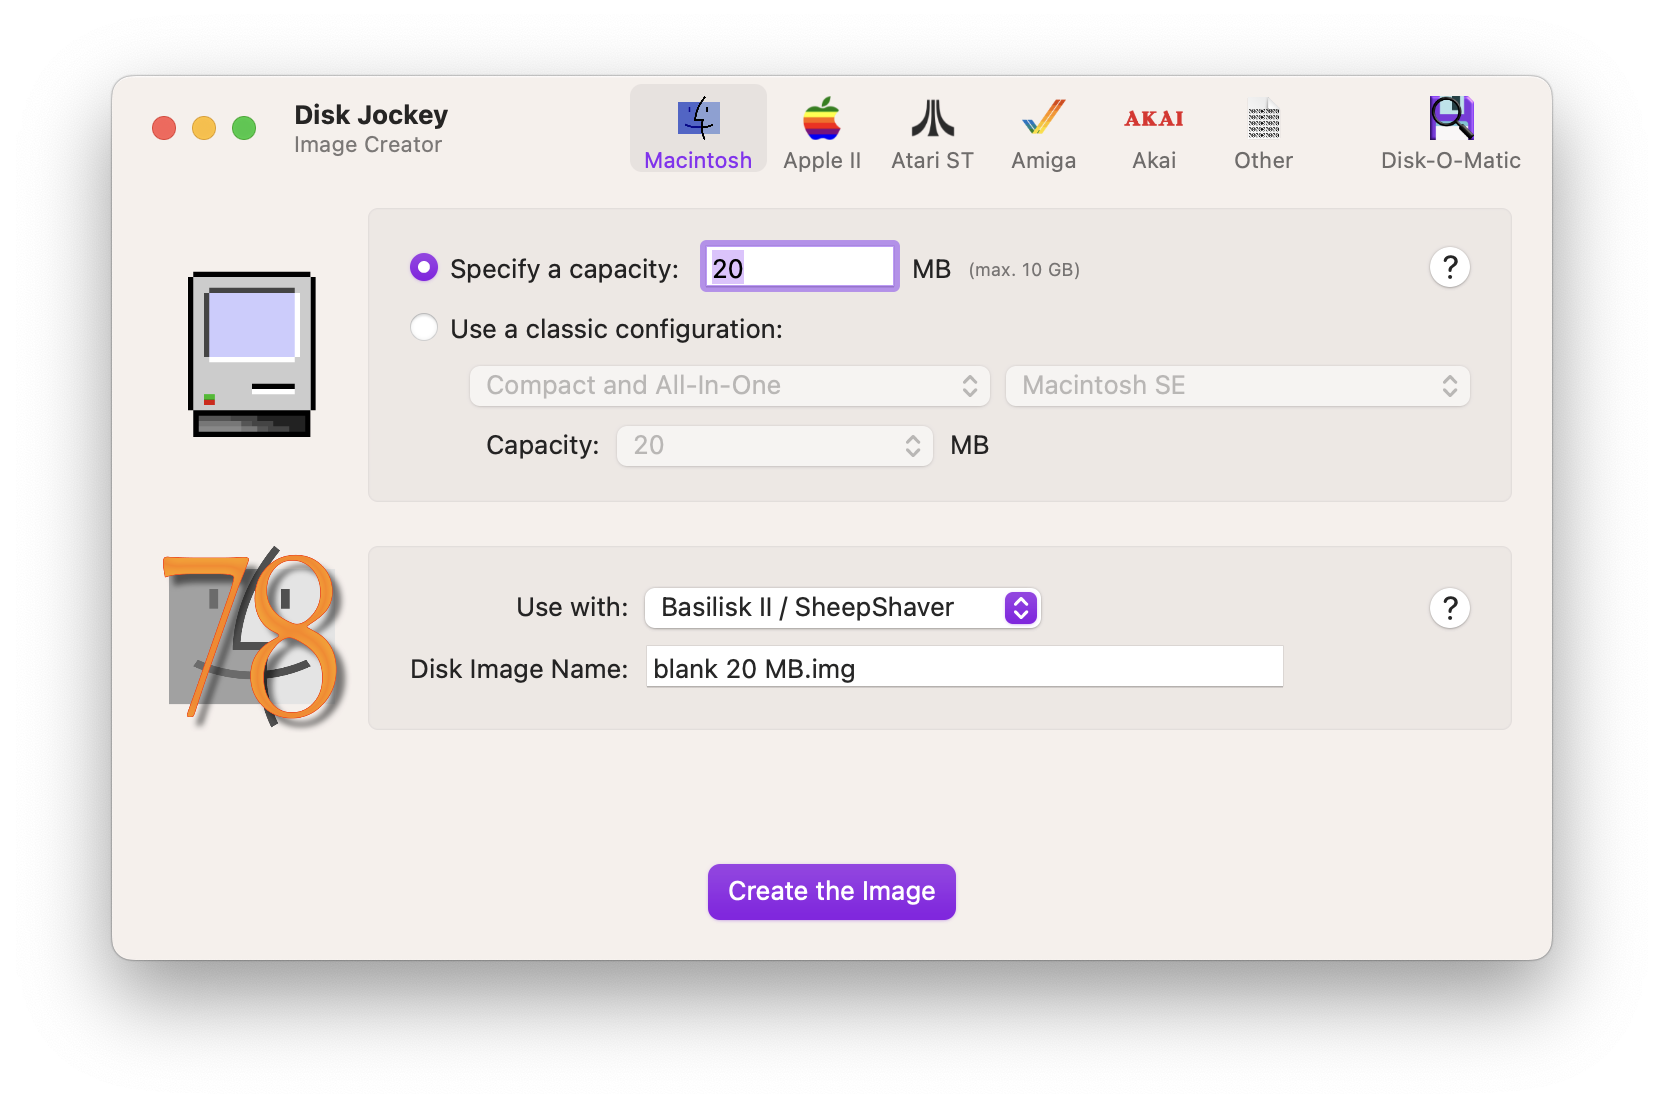Click the classic Macintosh computer image
1664x1108 pixels.
[252, 354]
